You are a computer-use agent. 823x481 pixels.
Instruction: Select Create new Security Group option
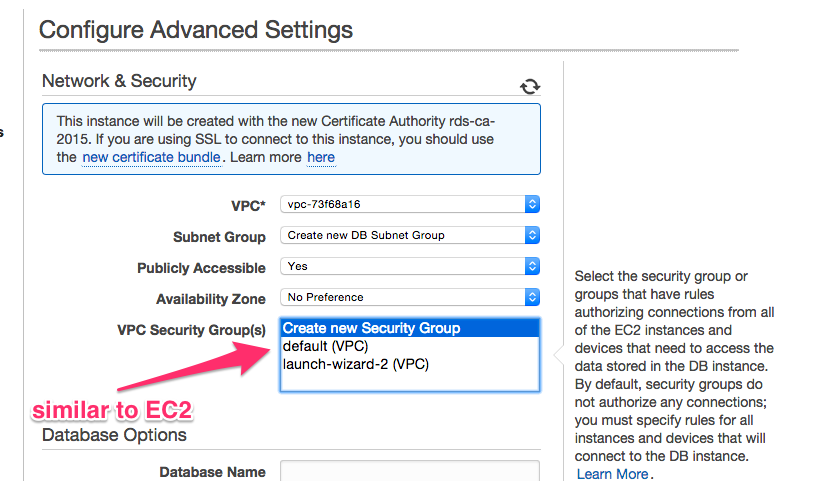coord(410,328)
